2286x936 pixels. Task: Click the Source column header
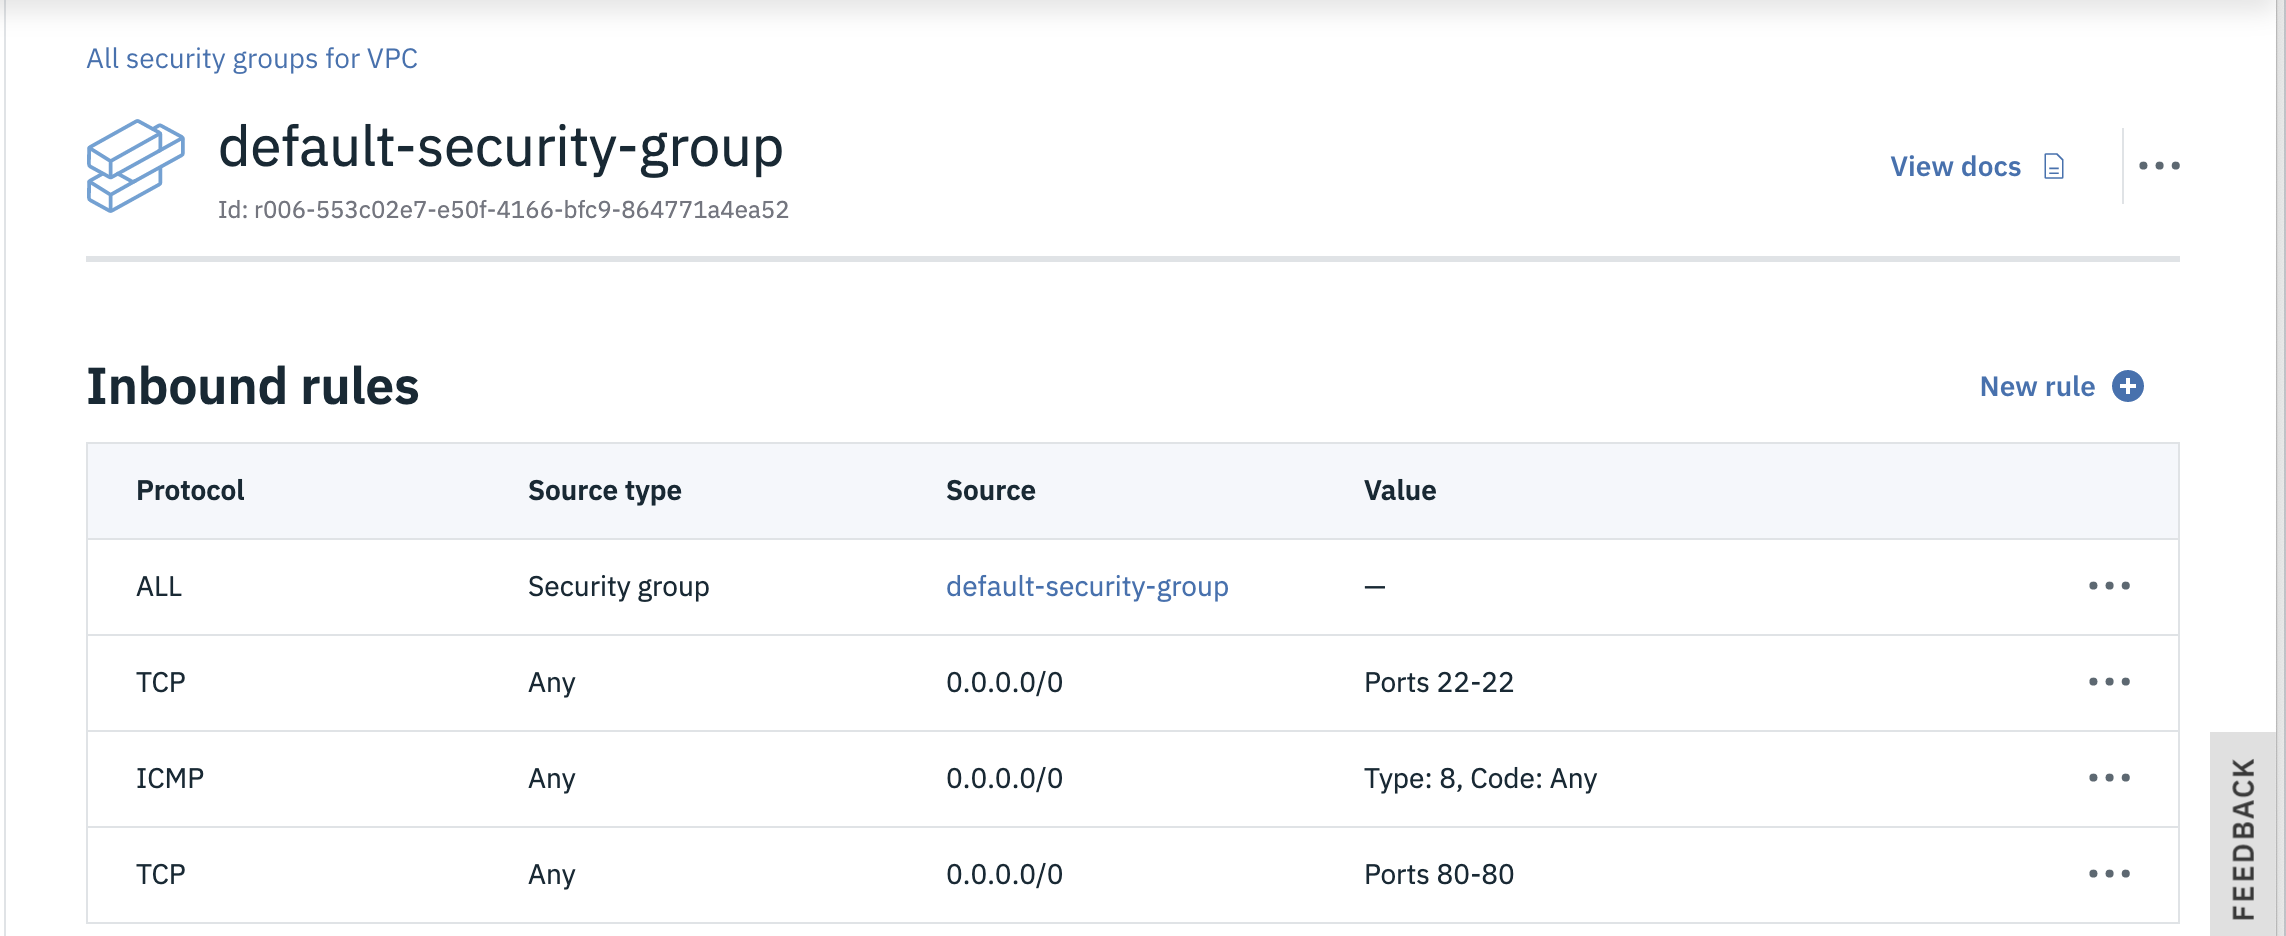[x=990, y=490]
